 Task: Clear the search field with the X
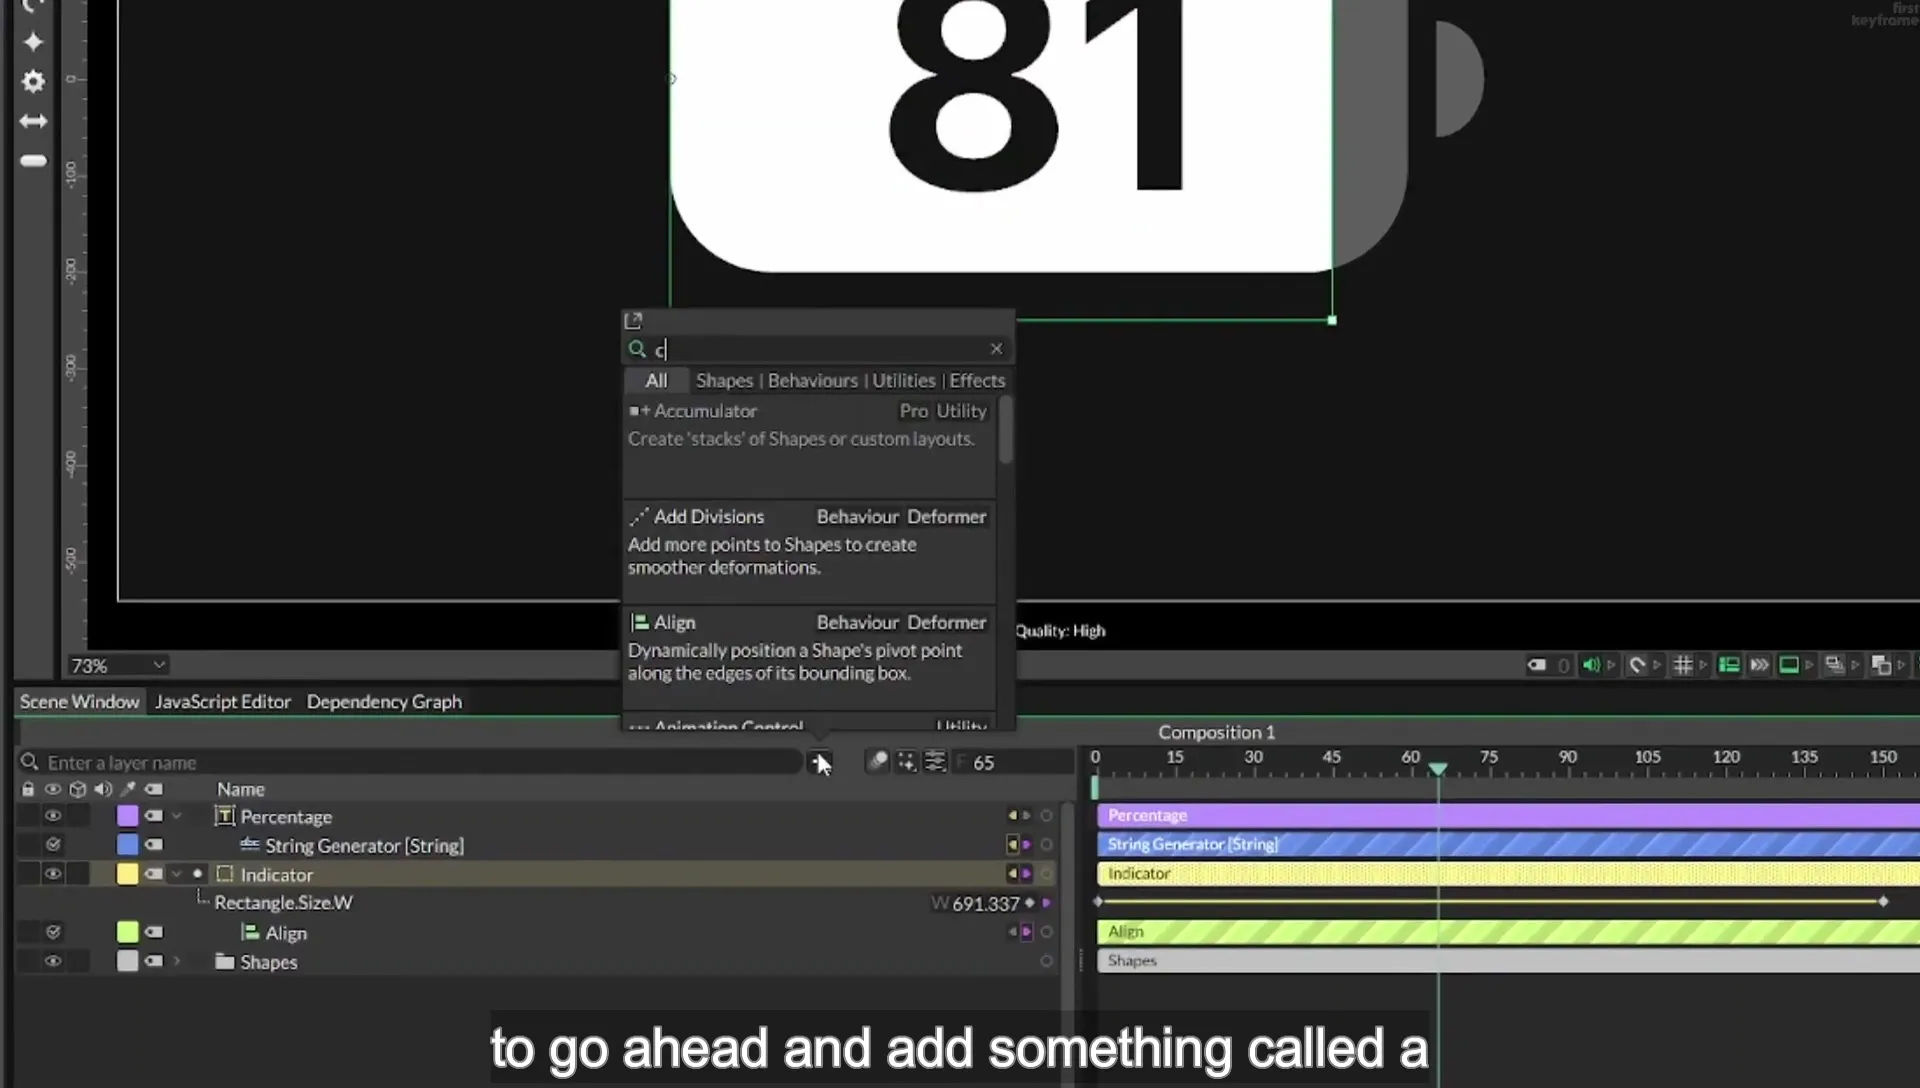pos(996,348)
